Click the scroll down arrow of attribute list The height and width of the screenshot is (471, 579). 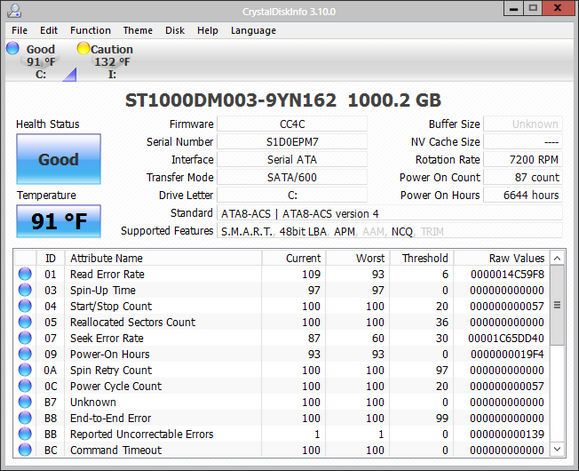coord(557,449)
